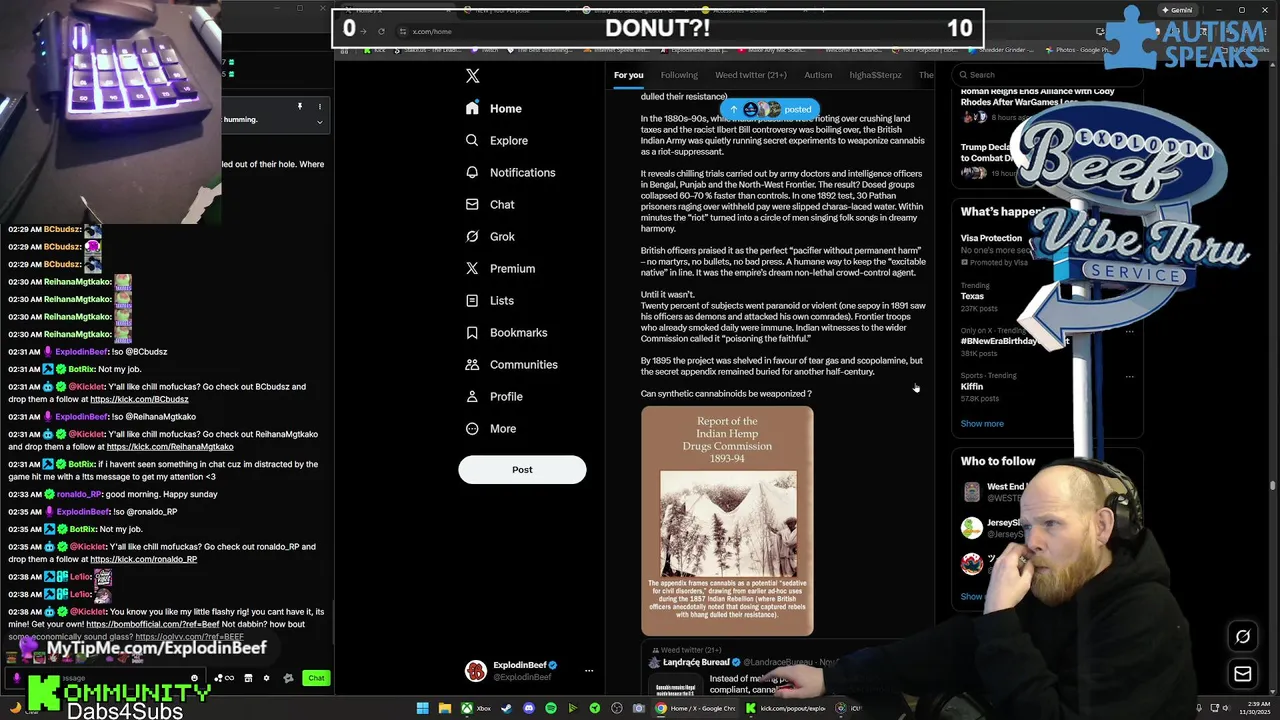Open Premium in X sidebar
The image size is (1280, 720).
[500, 268]
